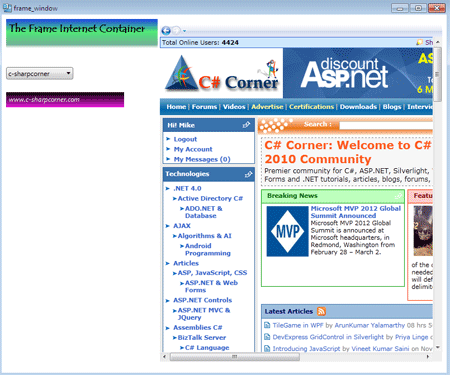This screenshot has width=450, height=375.
Task: Open ASP.NET & Web Forms category
Action: point(211,286)
